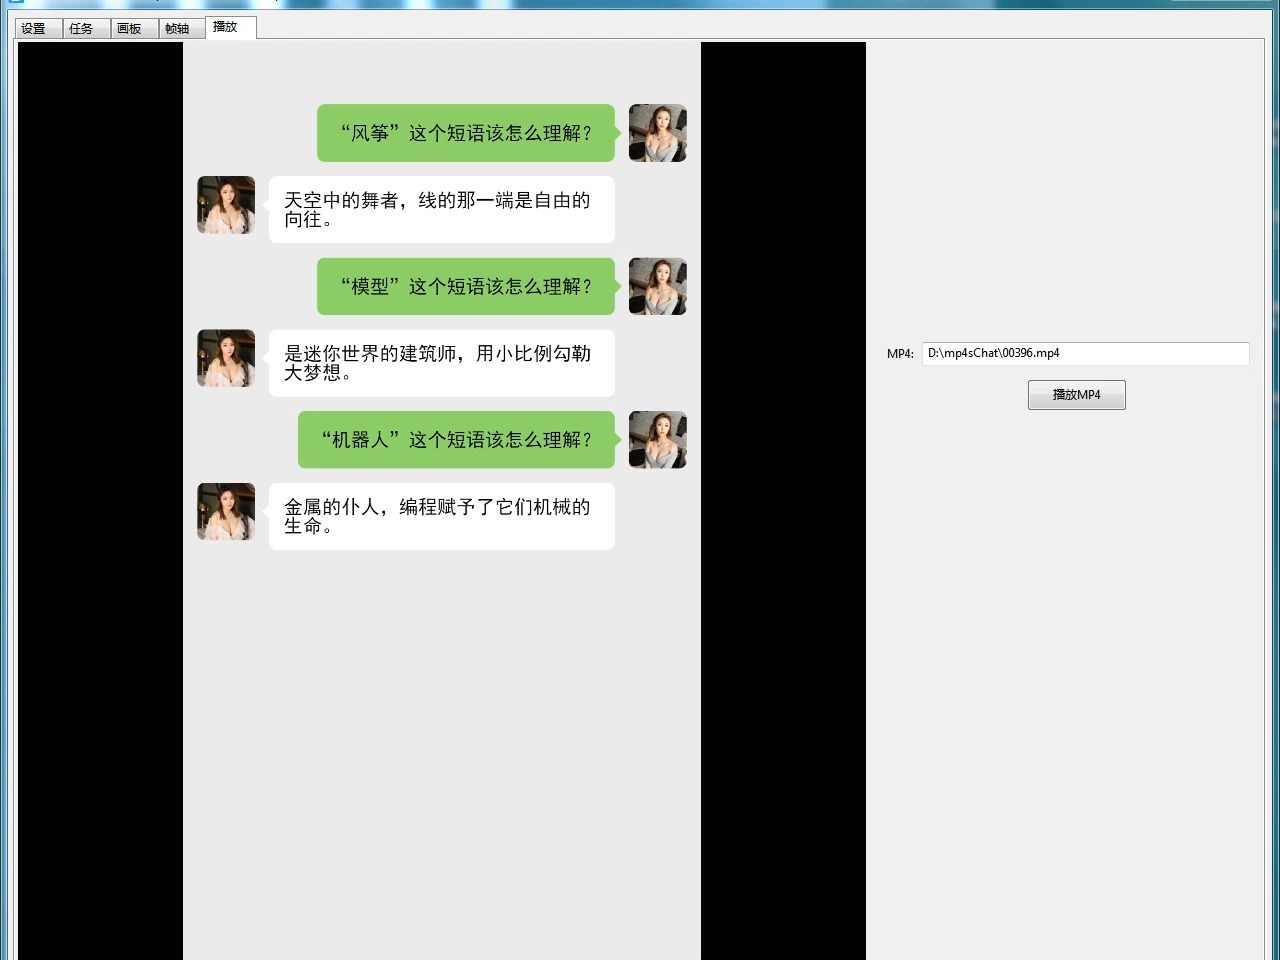Select the 播放 tab

pos(231,27)
